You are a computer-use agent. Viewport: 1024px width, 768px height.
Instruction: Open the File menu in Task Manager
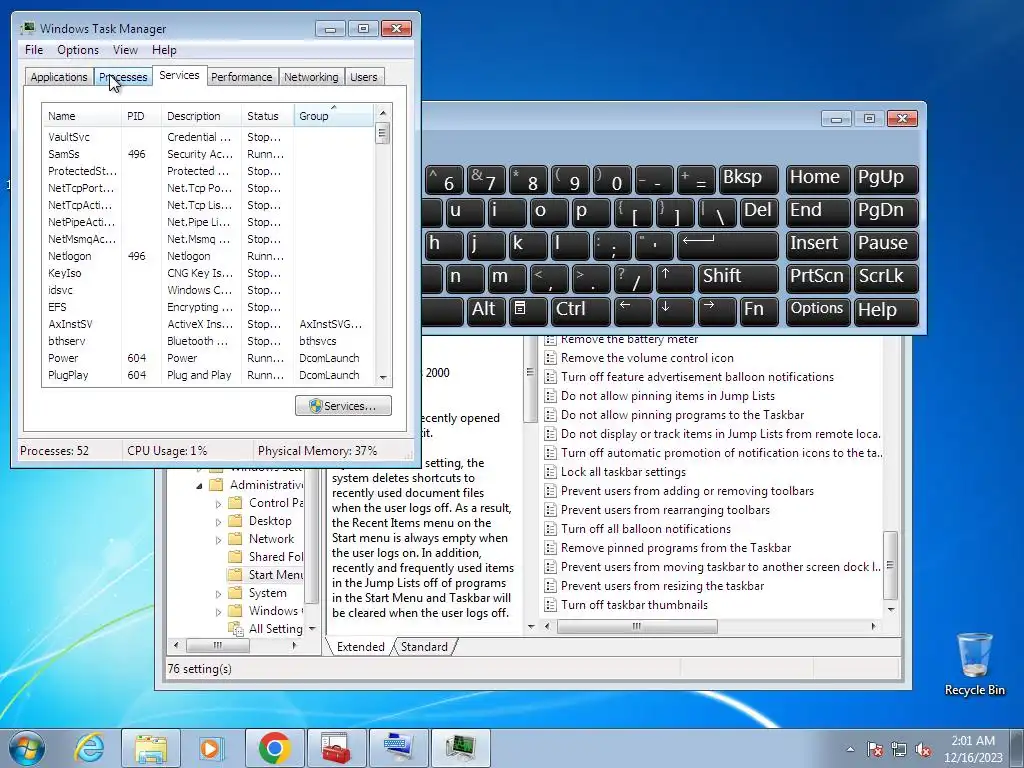(34, 50)
